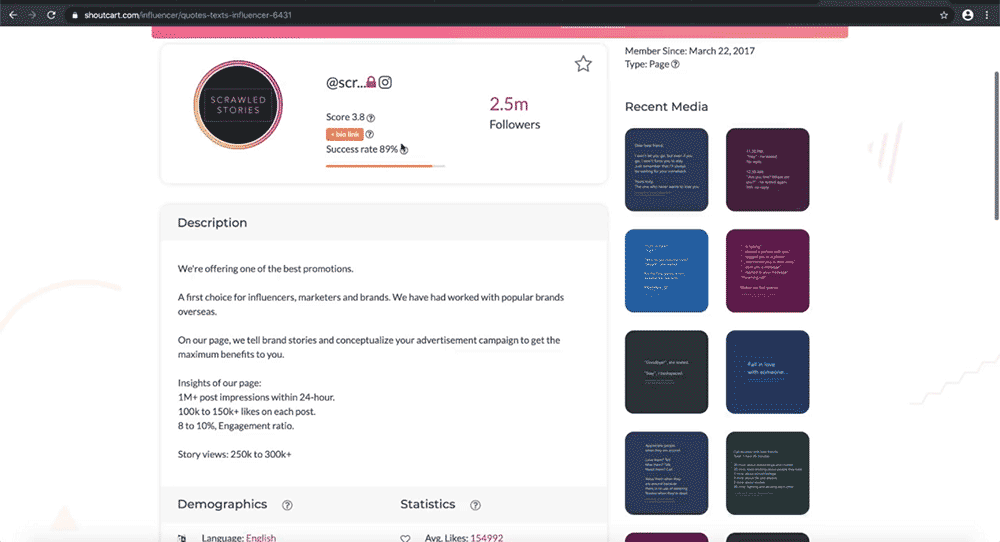Screen dimensions: 1000x542
Task: Click the browser back arrow
Action: (x=13, y=15)
